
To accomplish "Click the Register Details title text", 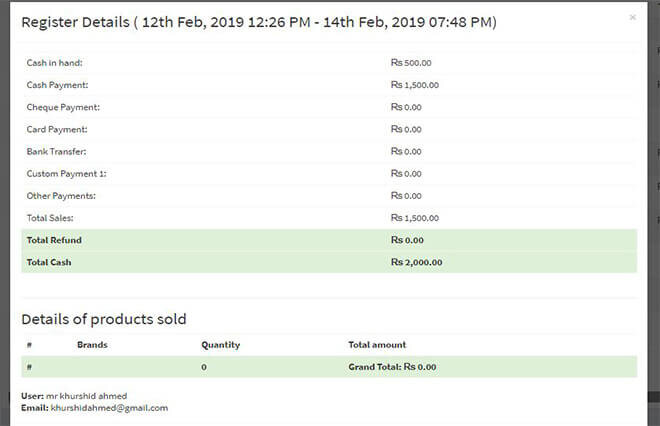I will [259, 21].
